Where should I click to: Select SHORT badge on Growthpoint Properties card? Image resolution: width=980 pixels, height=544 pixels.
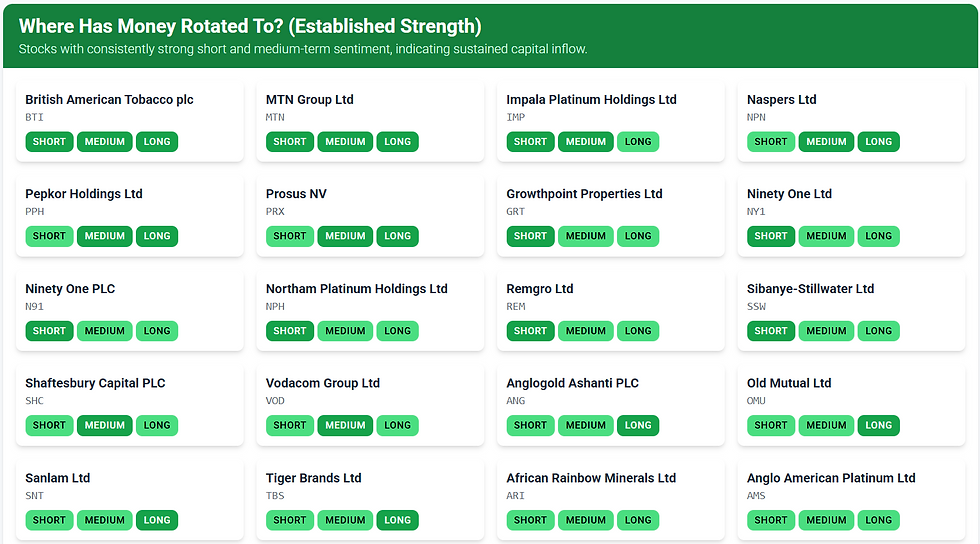[x=531, y=236]
